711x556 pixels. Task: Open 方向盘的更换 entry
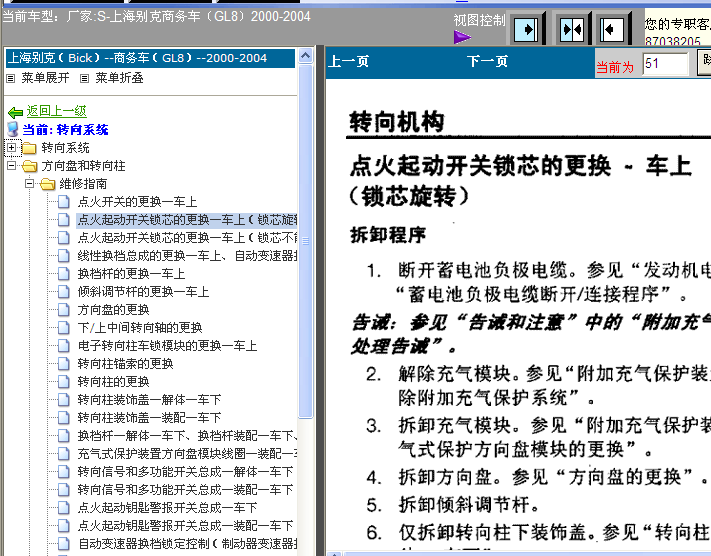[113, 310]
